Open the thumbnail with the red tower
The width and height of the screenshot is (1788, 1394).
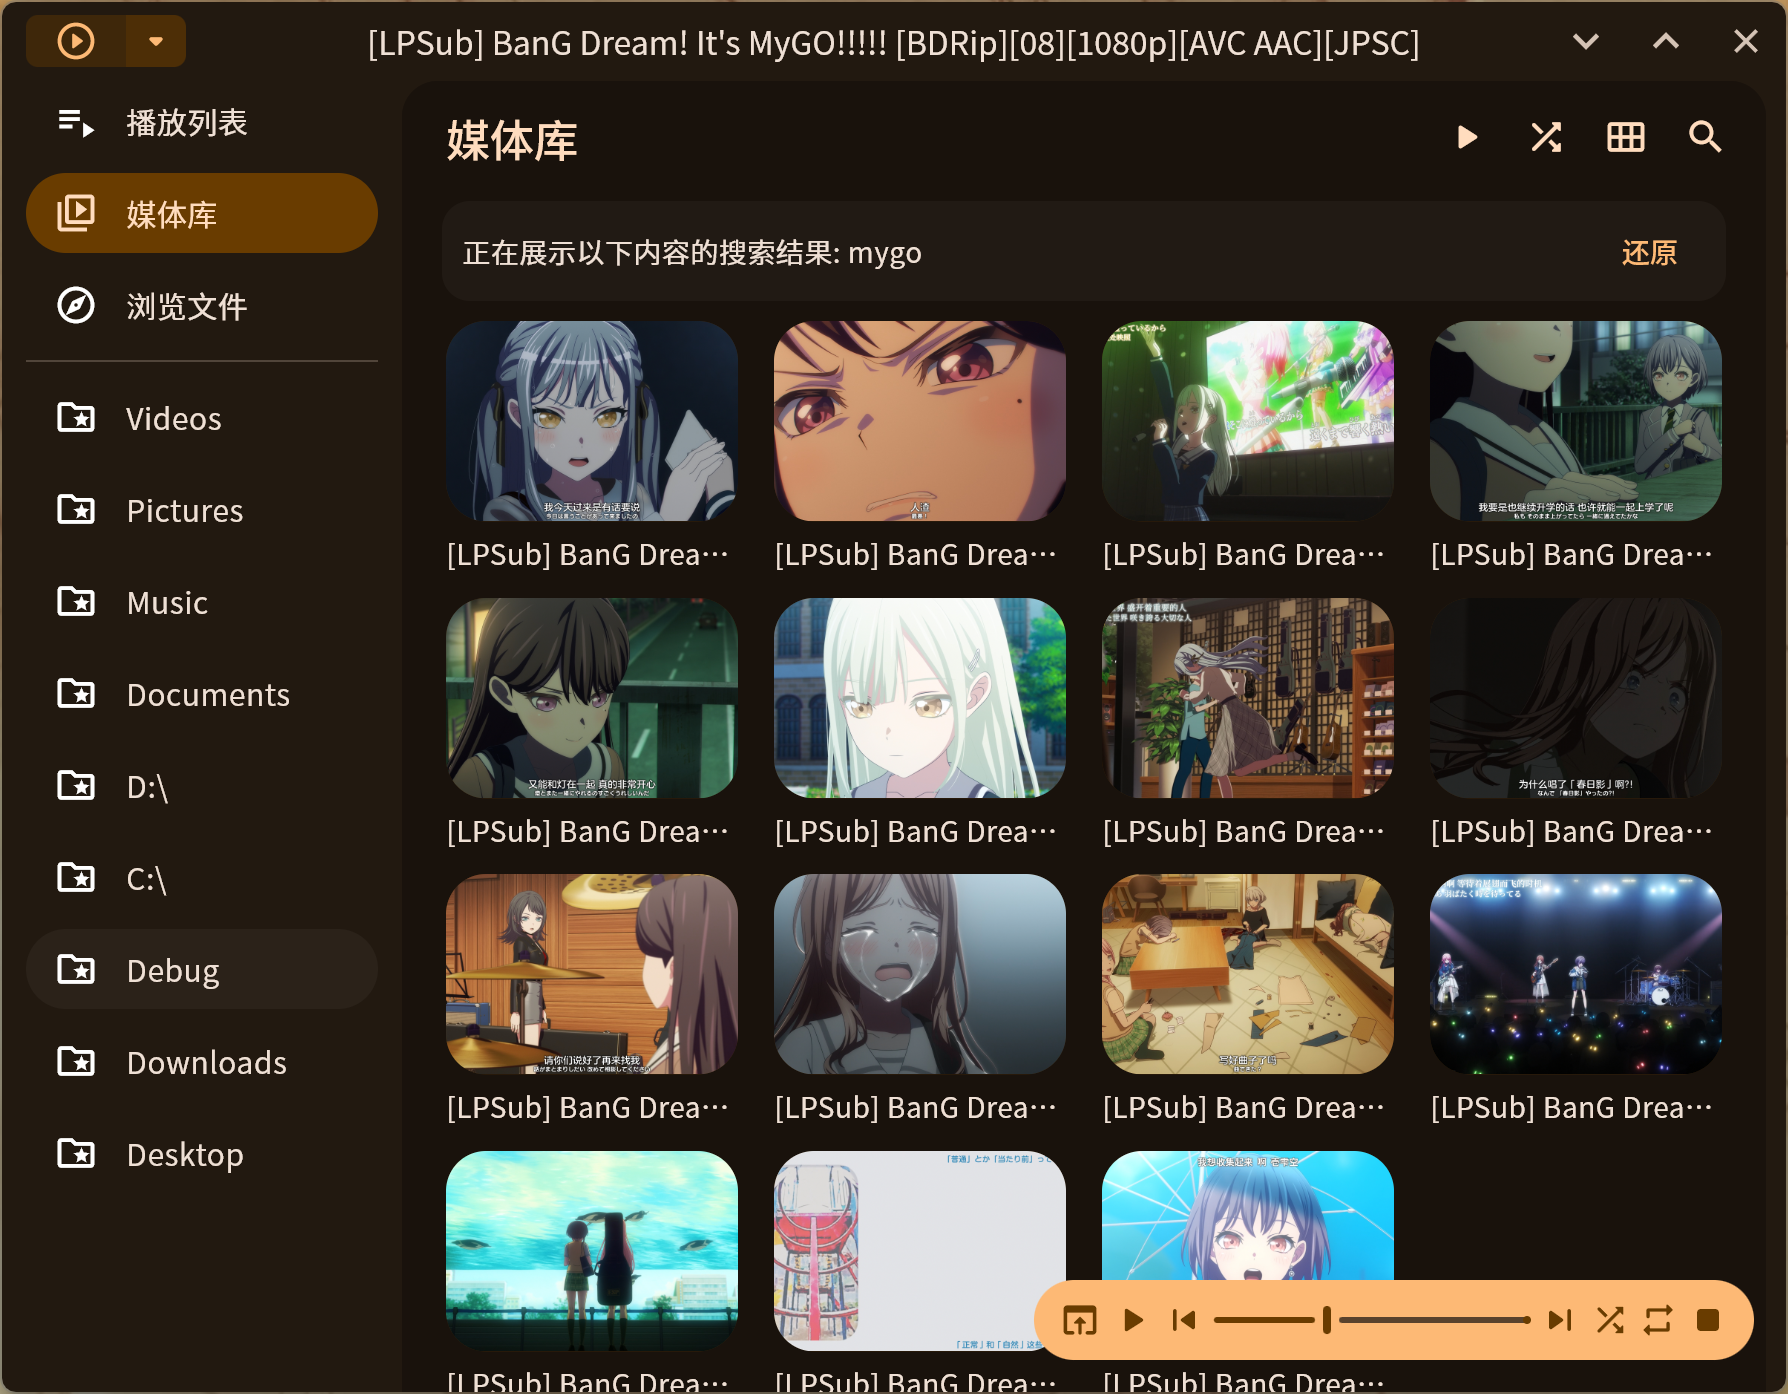(x=920, y=1251)
